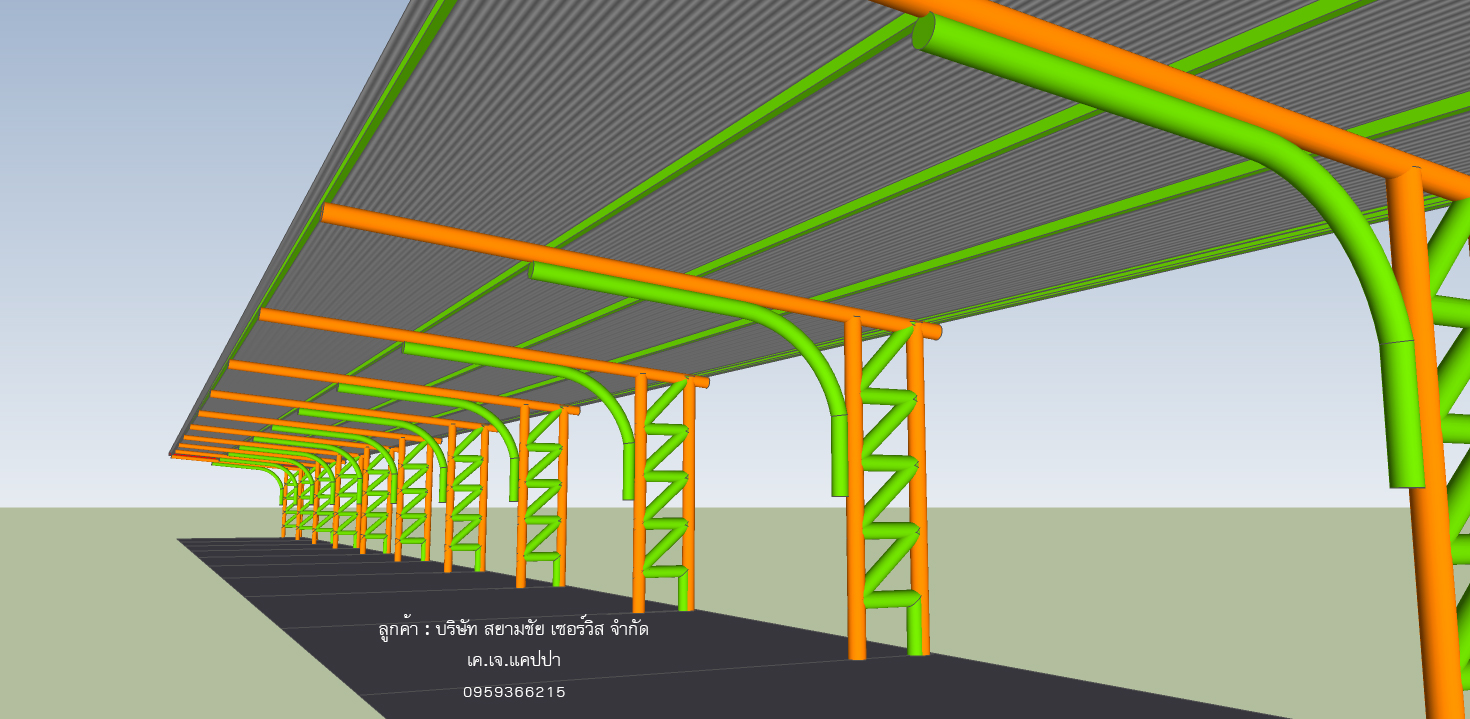
Task: Click the phone number 0959366215
Action: coord(513,692)
